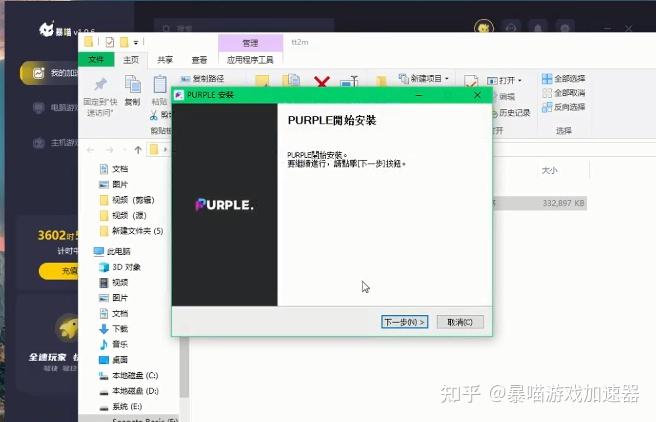Open 主机游戏 in the accelerator sidebar

55,143
